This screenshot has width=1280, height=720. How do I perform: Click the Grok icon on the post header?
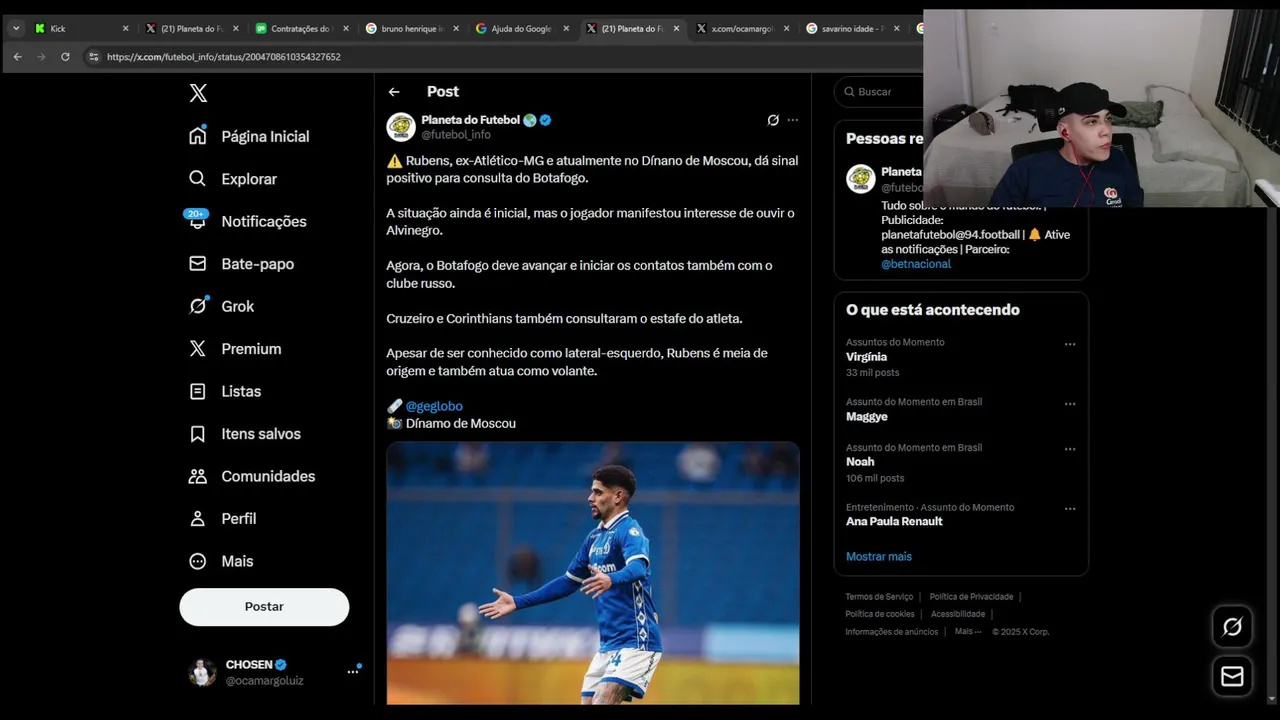(773, 120)
